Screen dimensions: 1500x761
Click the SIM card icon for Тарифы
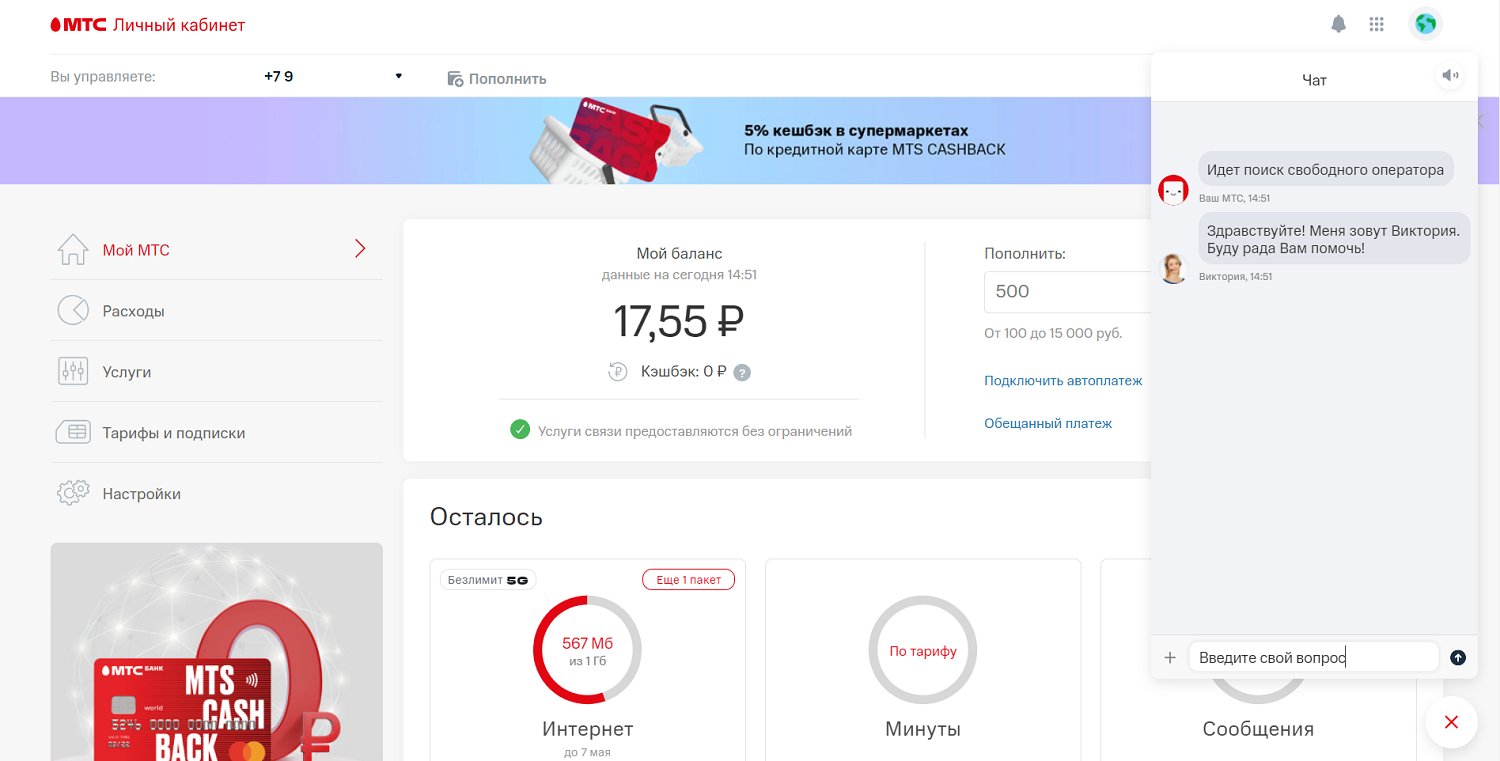coord(73,433)
